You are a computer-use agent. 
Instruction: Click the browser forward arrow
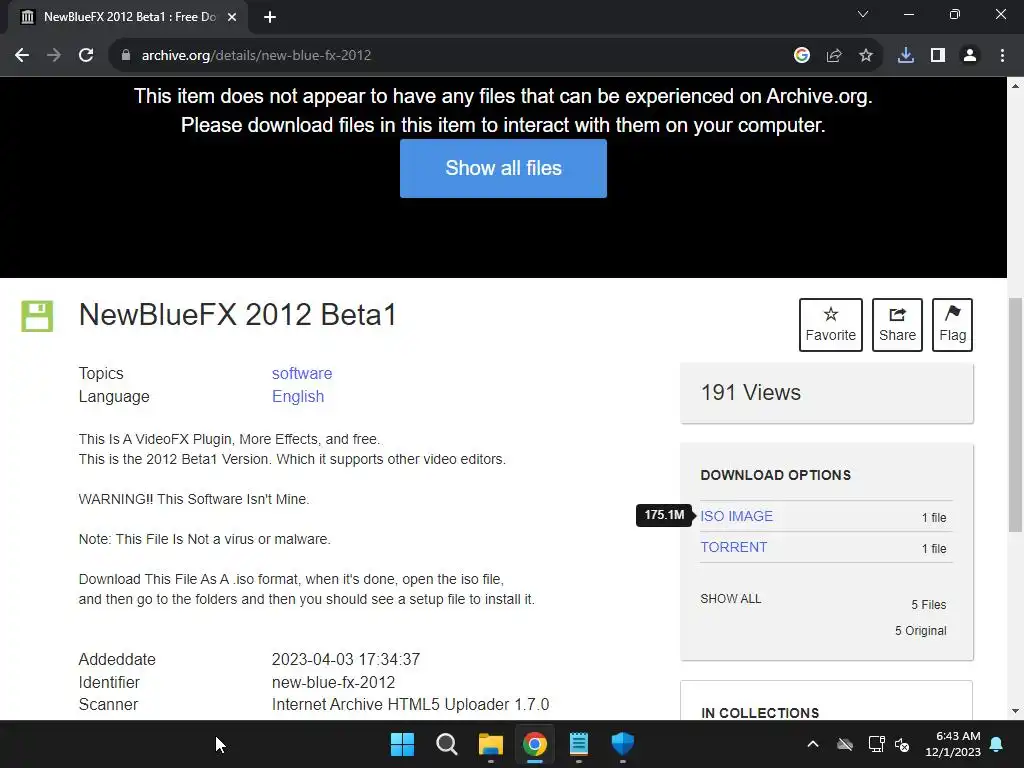point(54,56)
